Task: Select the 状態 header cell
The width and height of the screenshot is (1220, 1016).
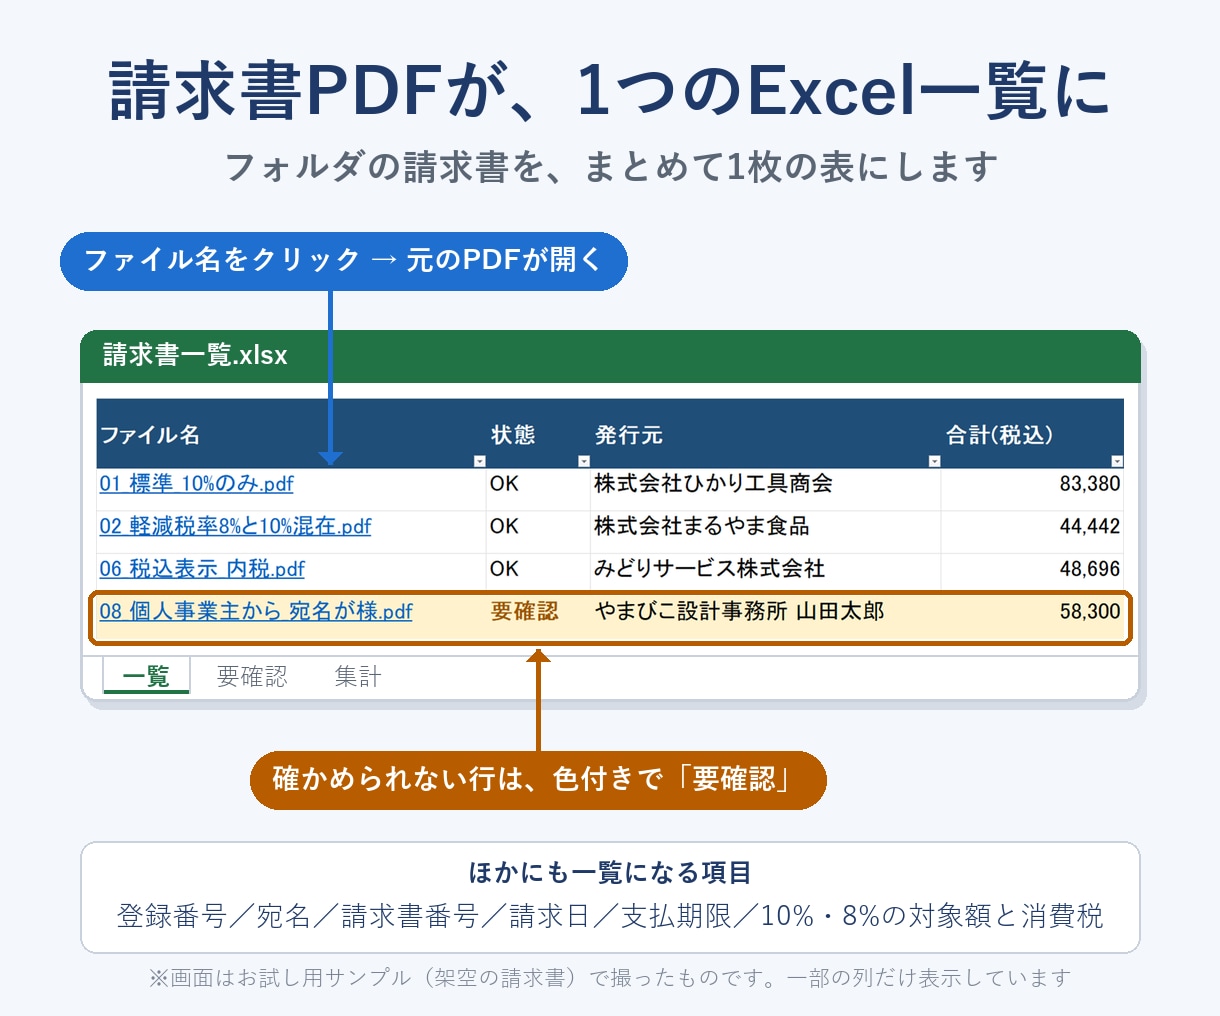Action: coord(538,434)
